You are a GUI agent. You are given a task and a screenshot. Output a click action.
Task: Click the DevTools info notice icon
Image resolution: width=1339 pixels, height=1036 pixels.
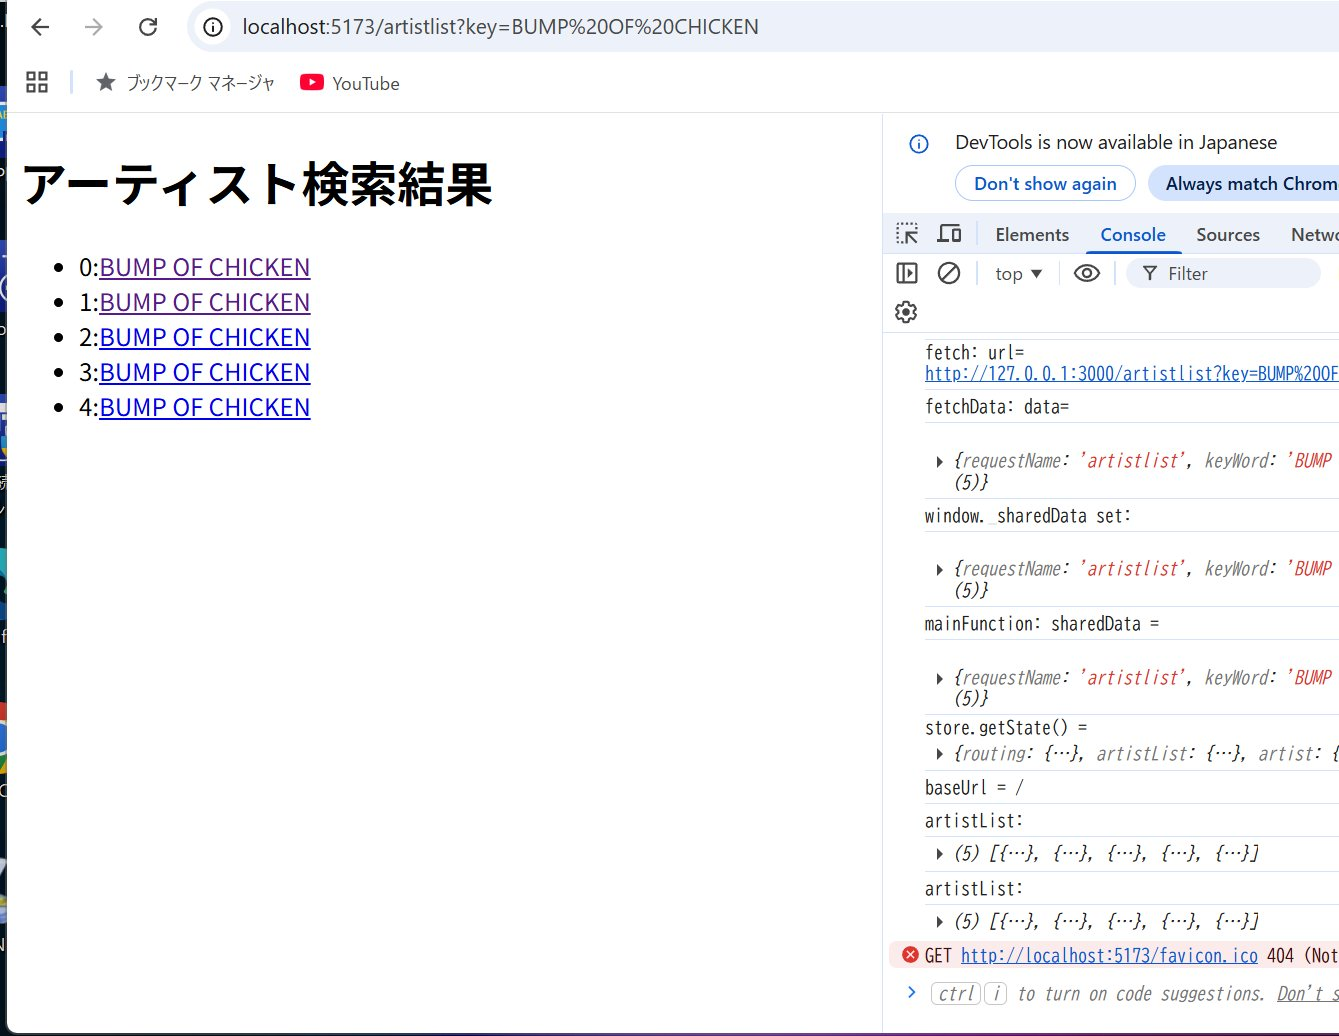coord(919,143)
